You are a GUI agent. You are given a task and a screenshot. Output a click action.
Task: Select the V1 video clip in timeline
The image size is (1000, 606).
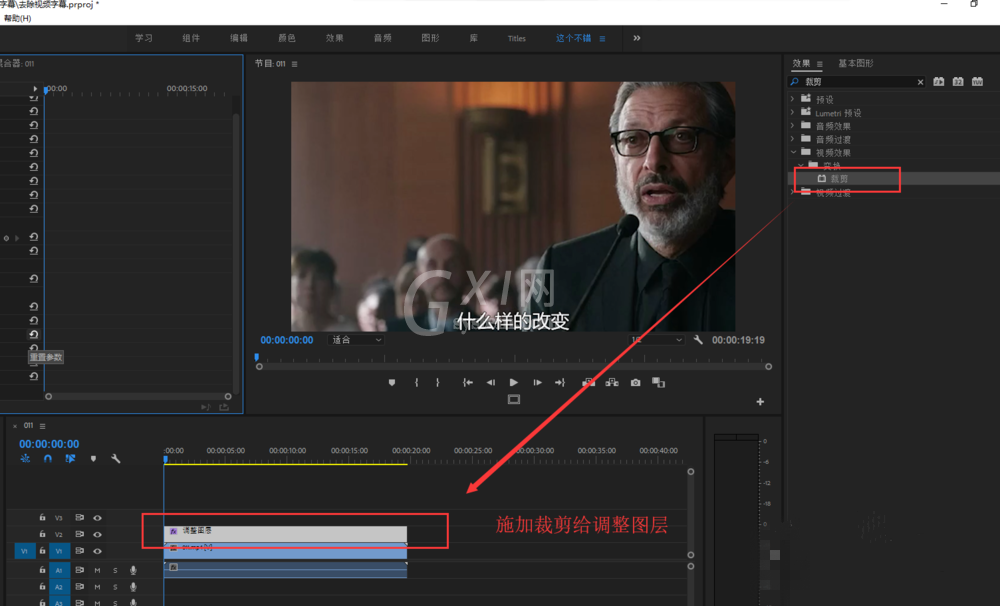[286, 551]
